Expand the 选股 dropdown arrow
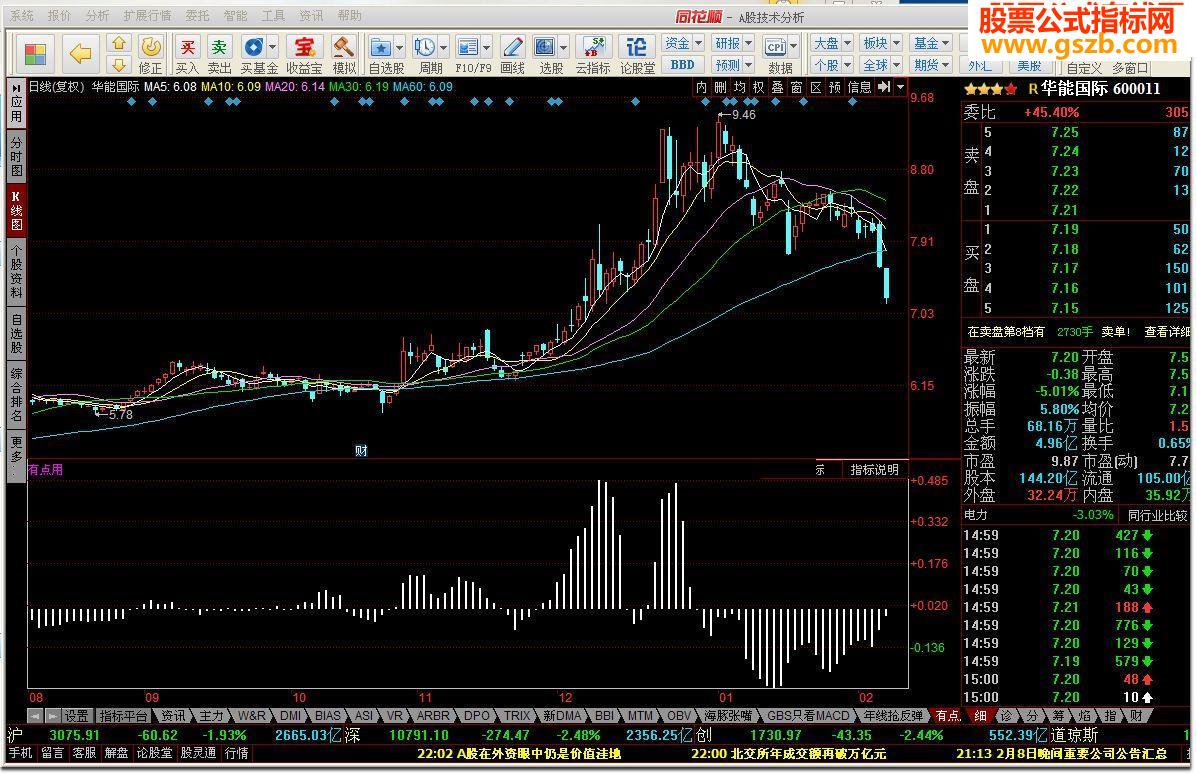 tap(564, 47)
